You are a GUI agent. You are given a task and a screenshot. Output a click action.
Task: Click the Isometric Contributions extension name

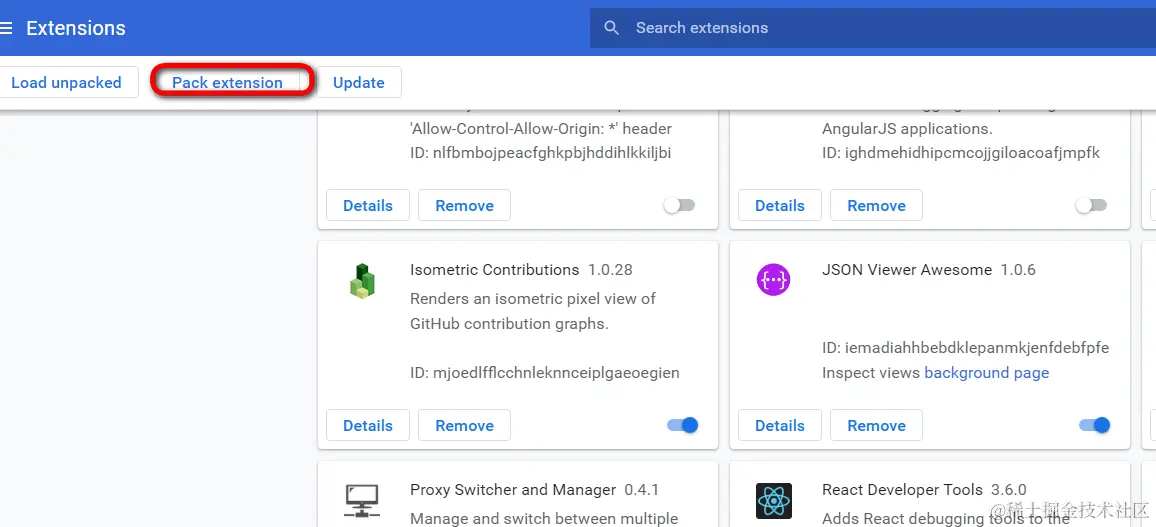(495, 270)
